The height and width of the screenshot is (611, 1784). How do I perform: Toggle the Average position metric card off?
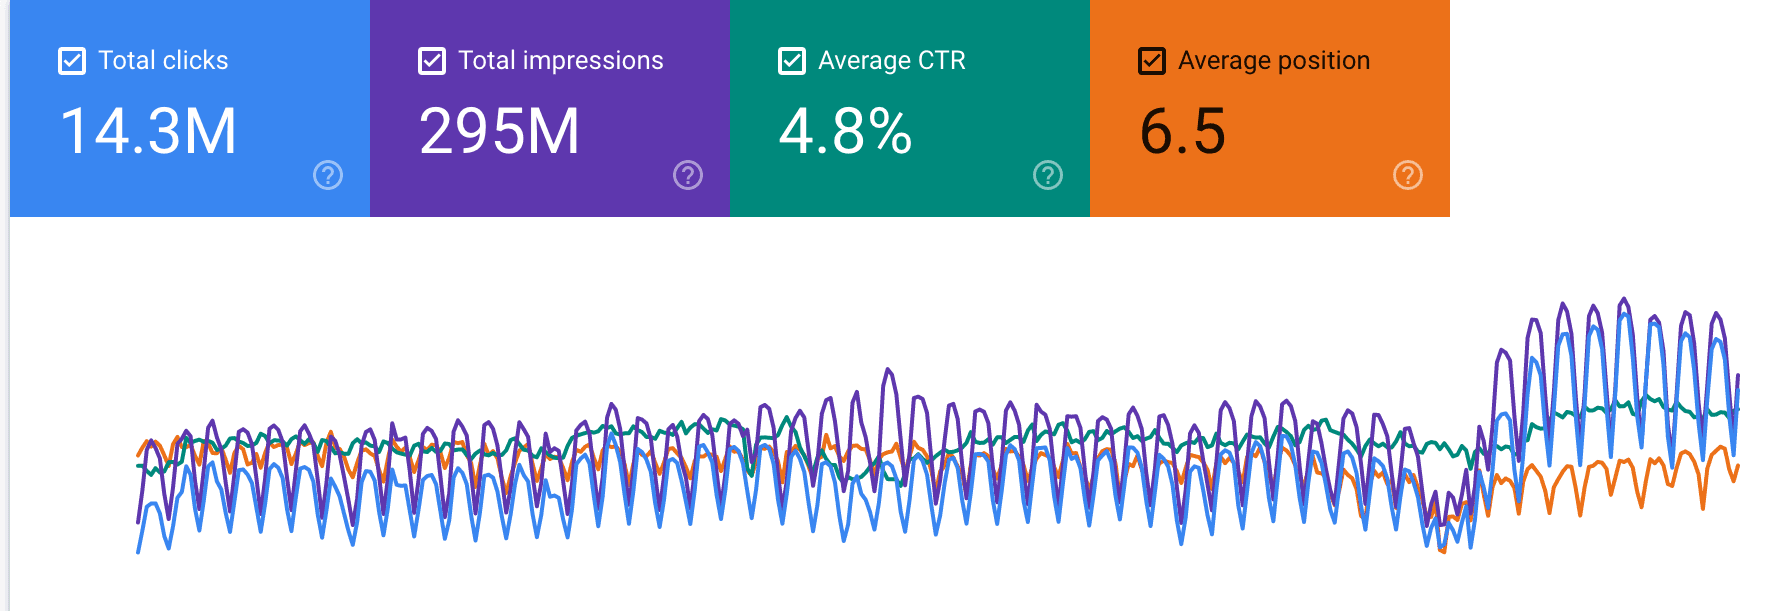tap(1152, 60)
